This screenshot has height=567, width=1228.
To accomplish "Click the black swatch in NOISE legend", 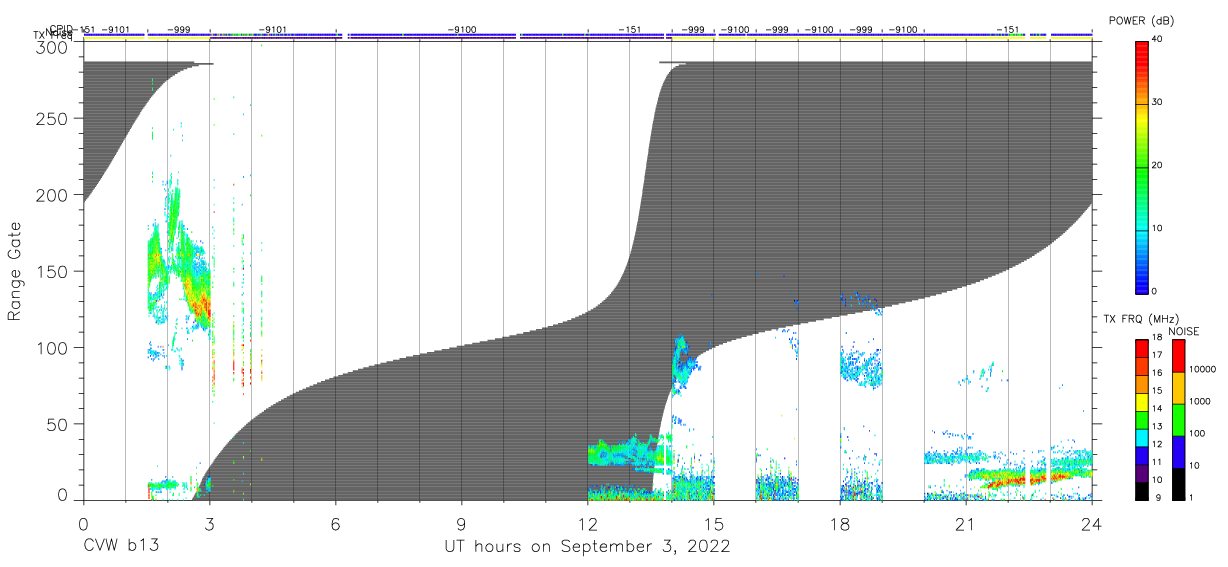I will coord(1179,484).
